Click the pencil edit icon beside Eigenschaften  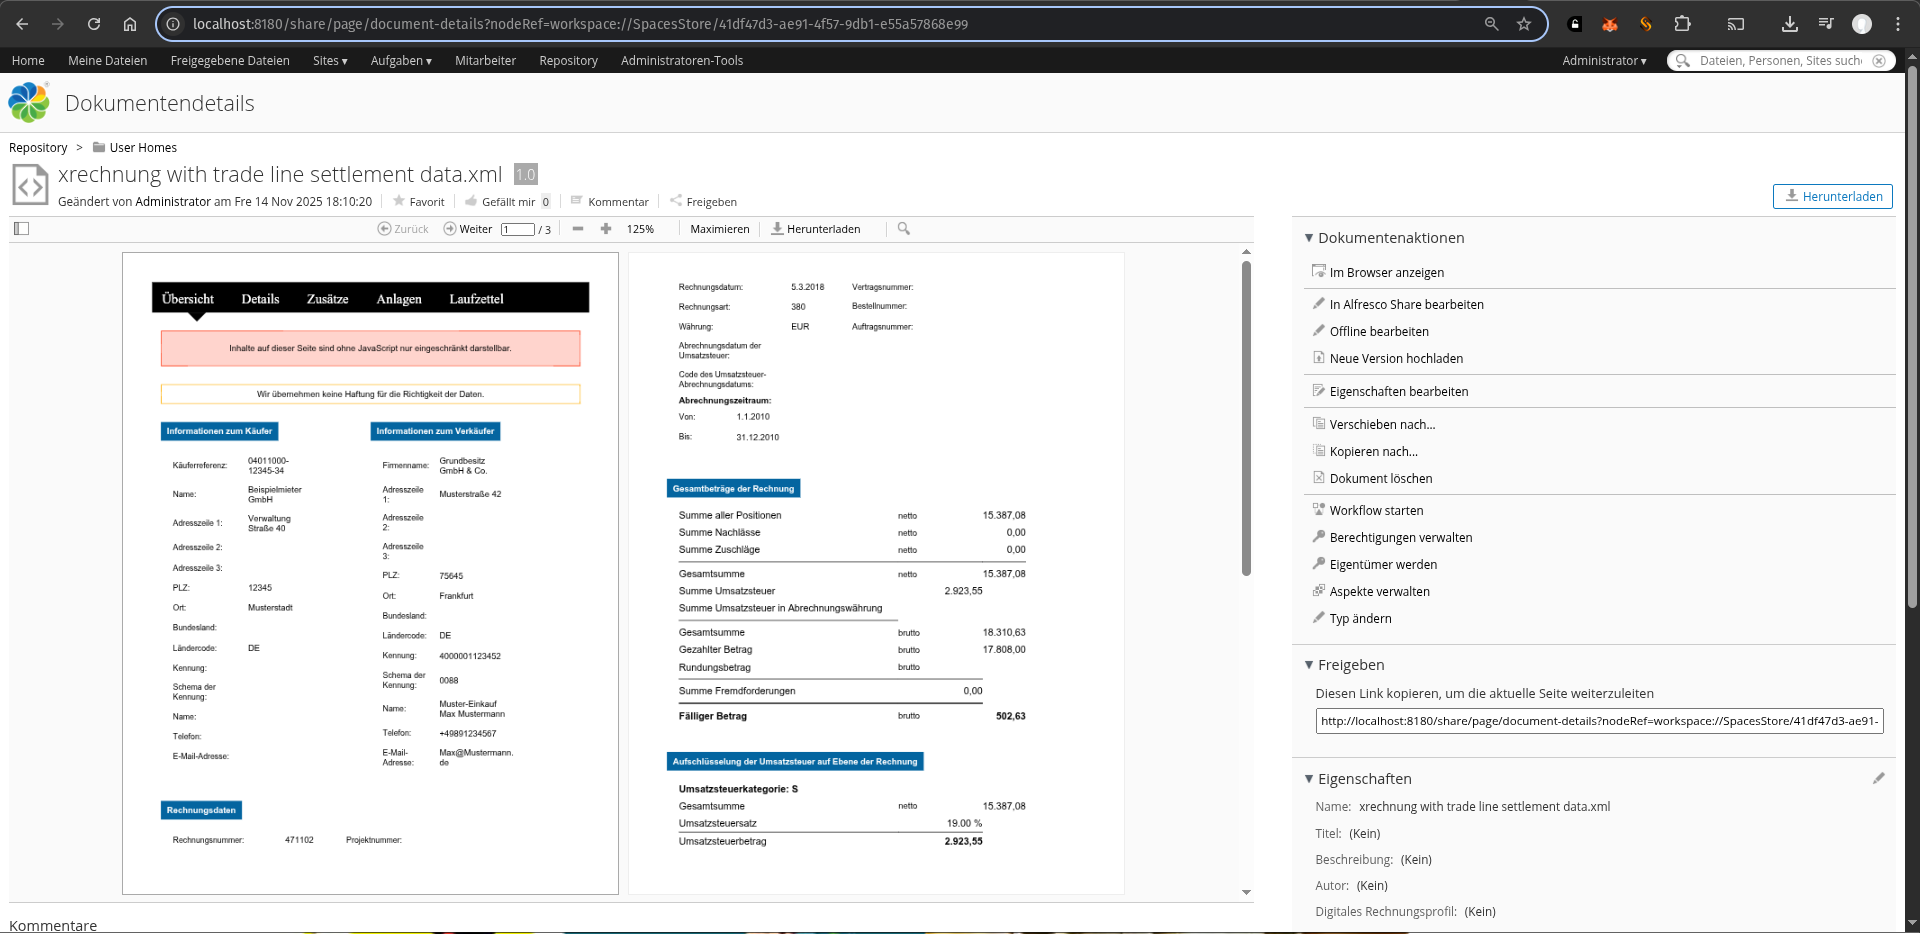coord(1878,778)
